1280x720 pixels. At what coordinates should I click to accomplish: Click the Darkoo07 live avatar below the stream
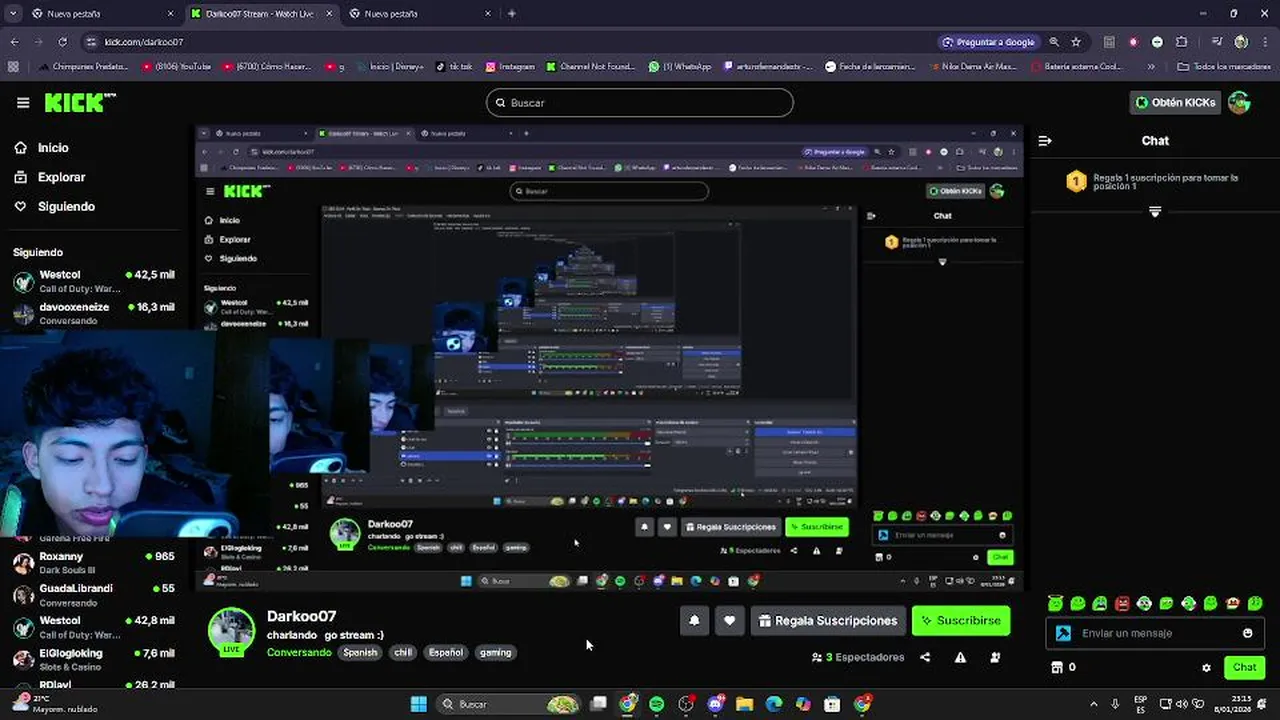231,632
